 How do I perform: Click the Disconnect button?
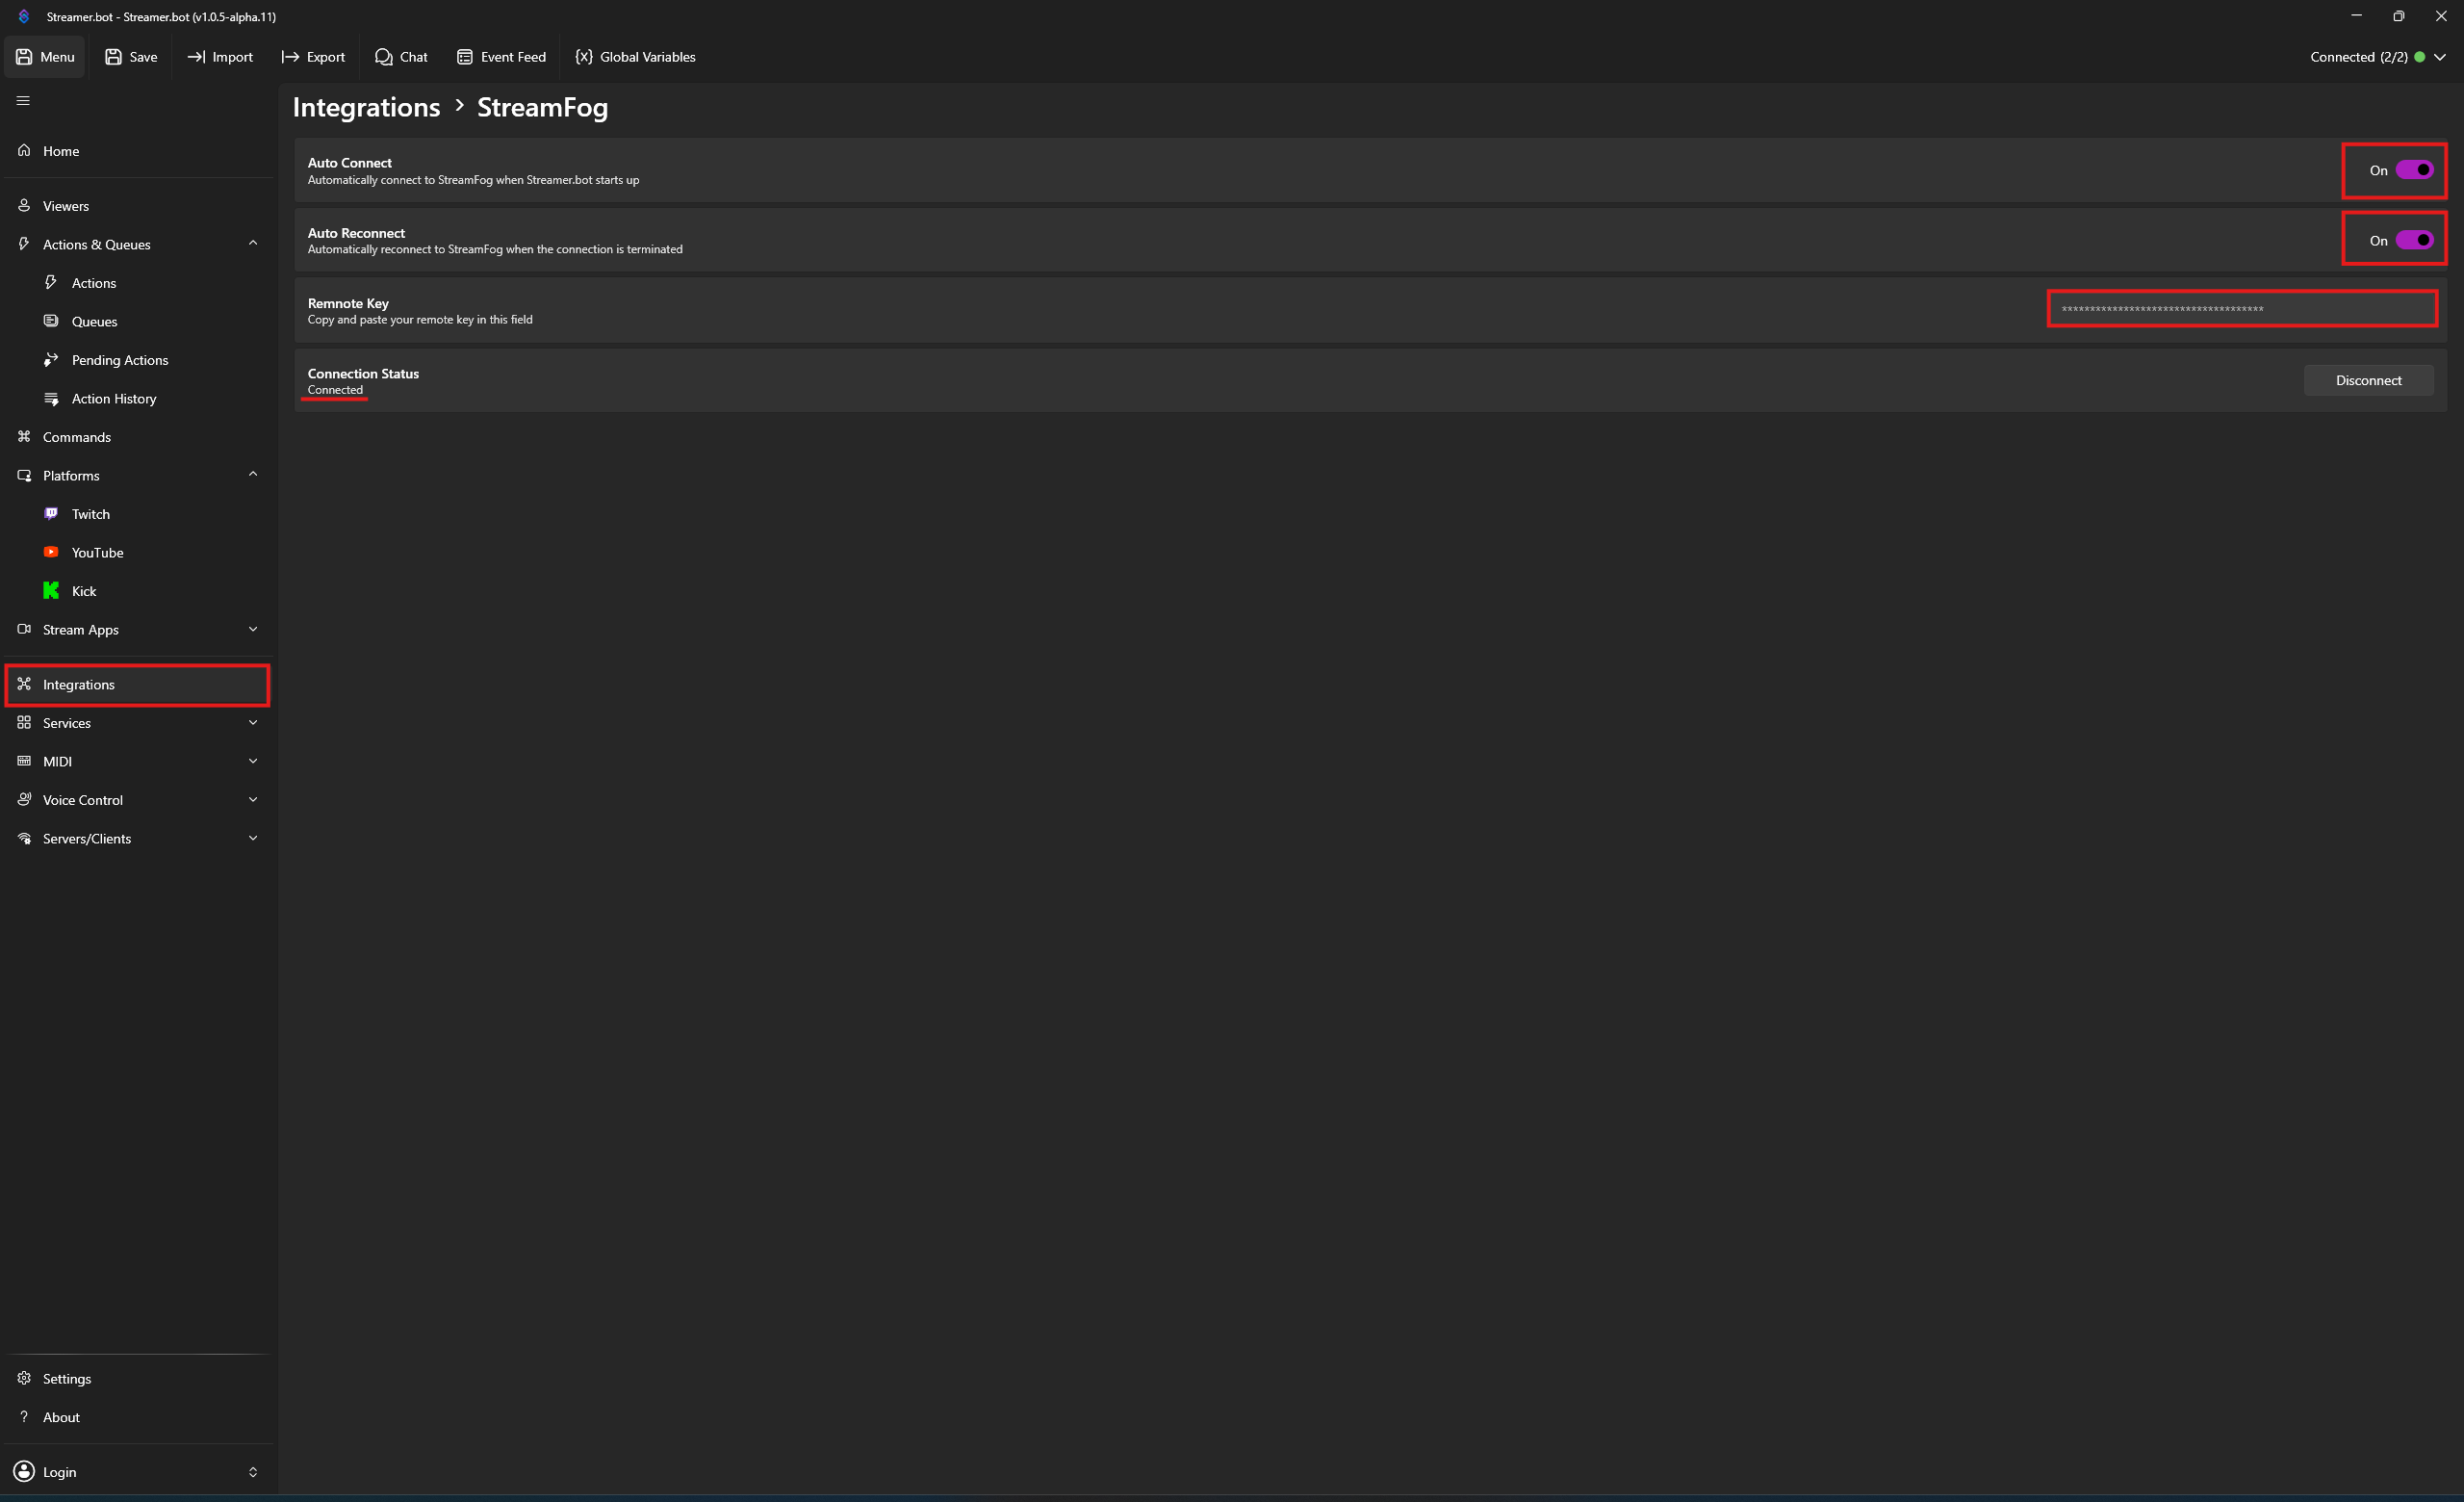(2368, 380)
